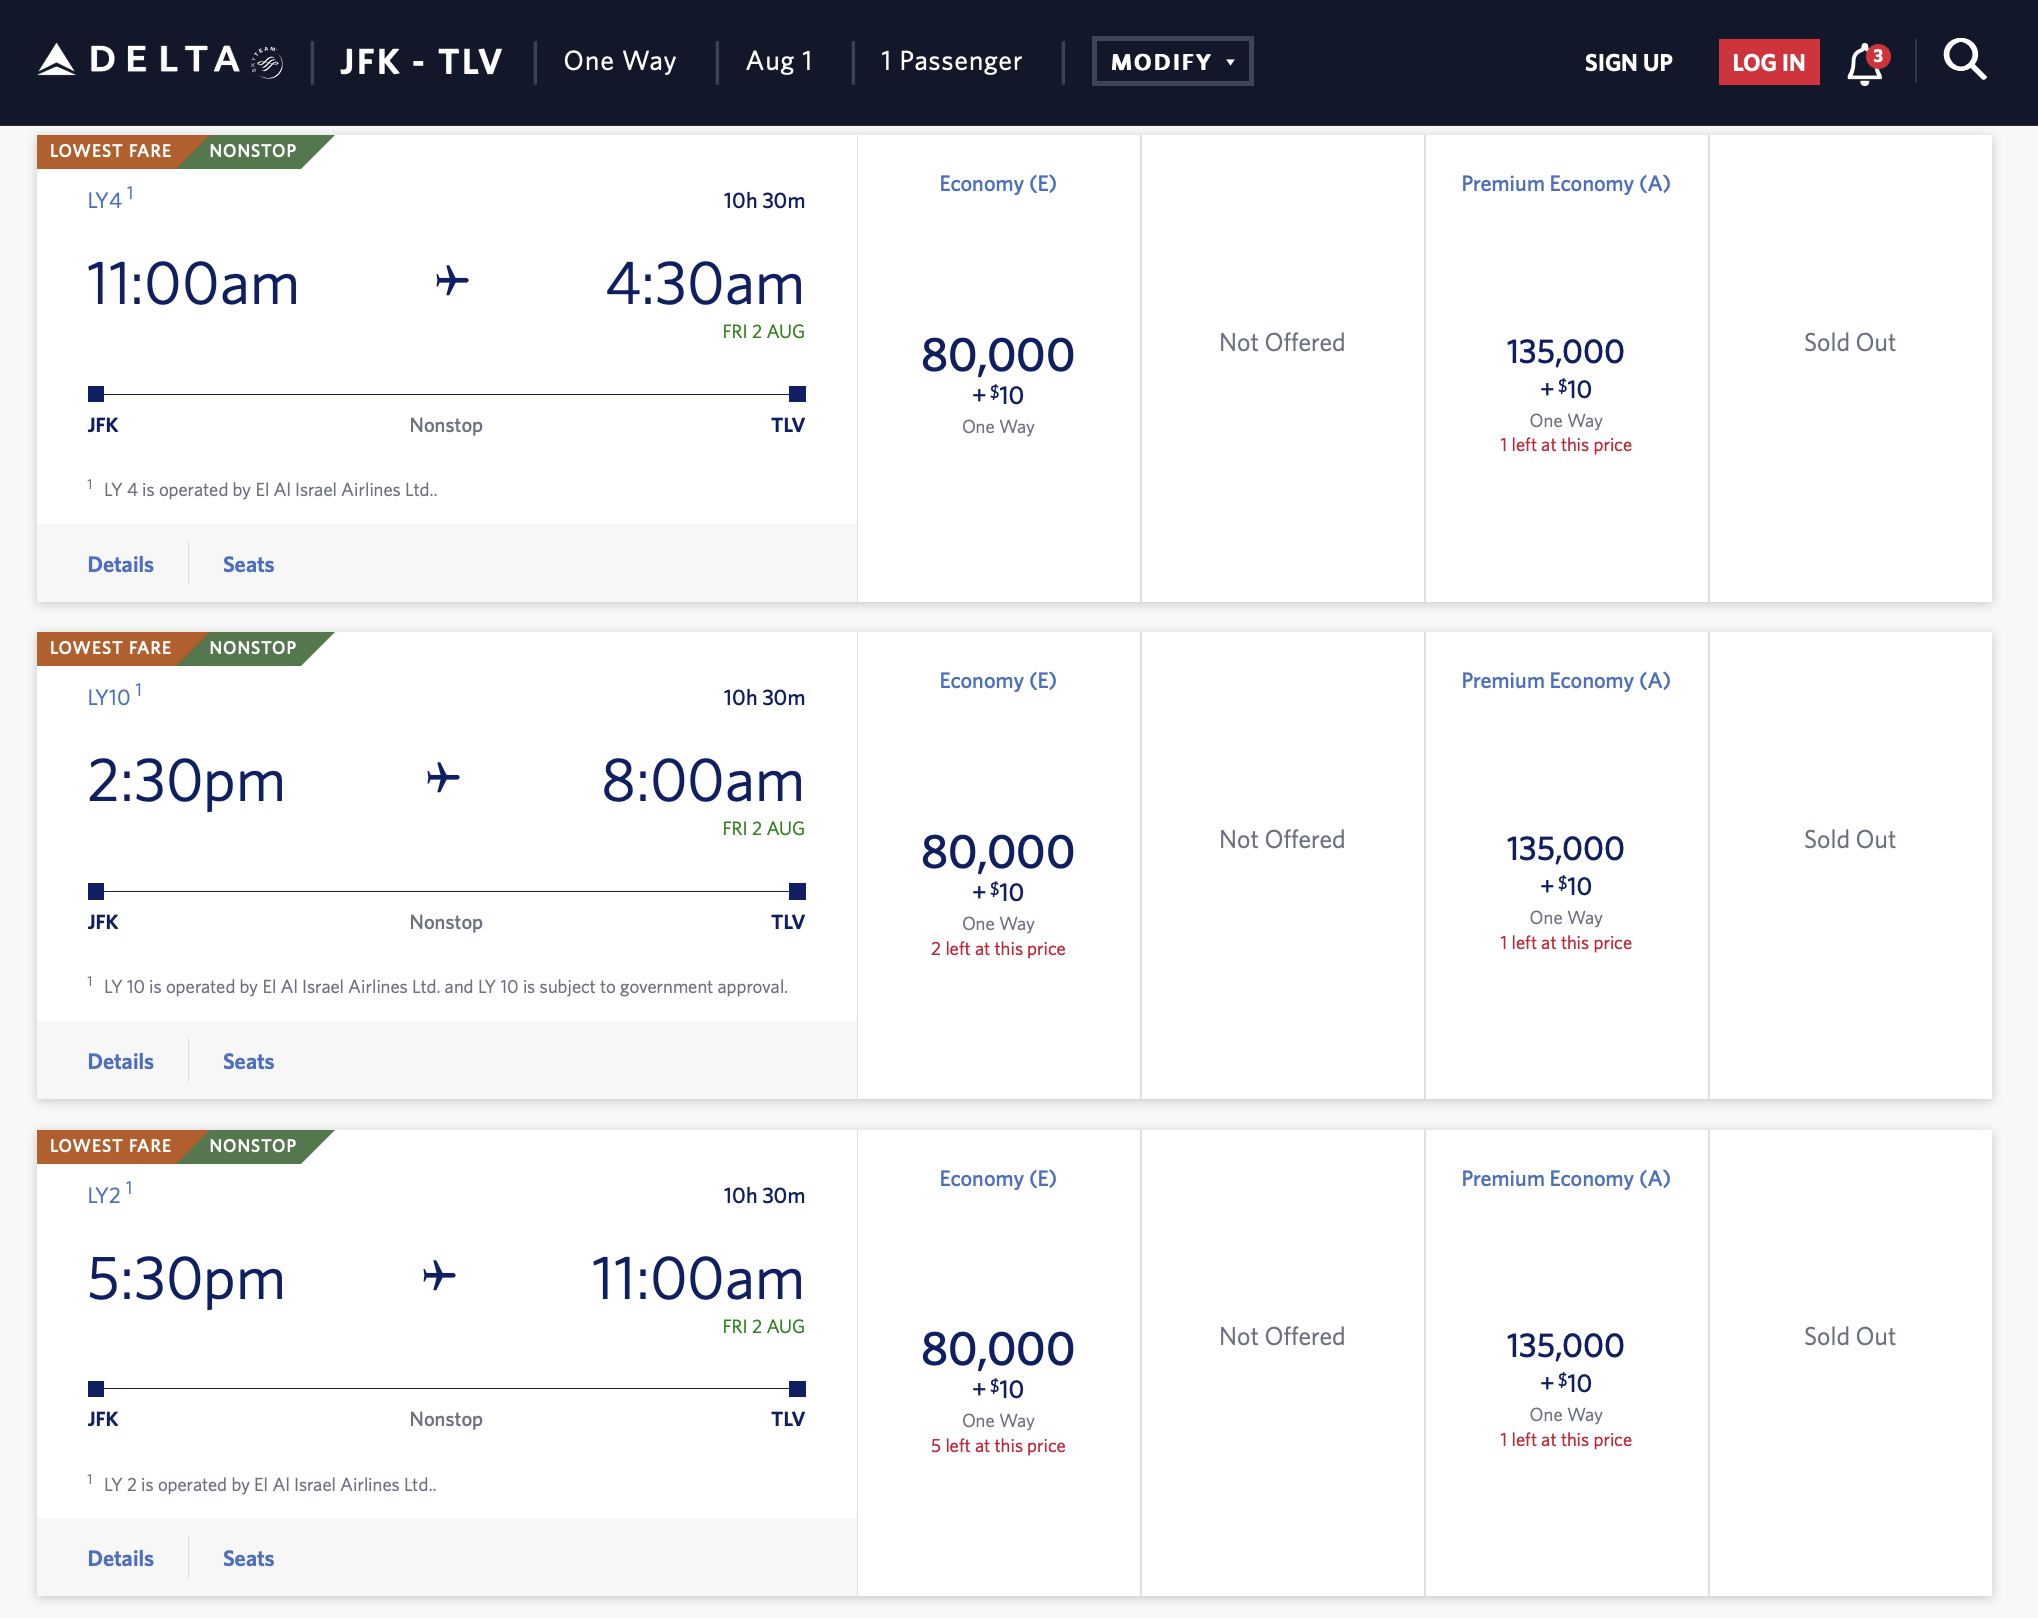Open the search magnifier icon
Screen dimensions: 2038x1618
[x=1964, y=60]
